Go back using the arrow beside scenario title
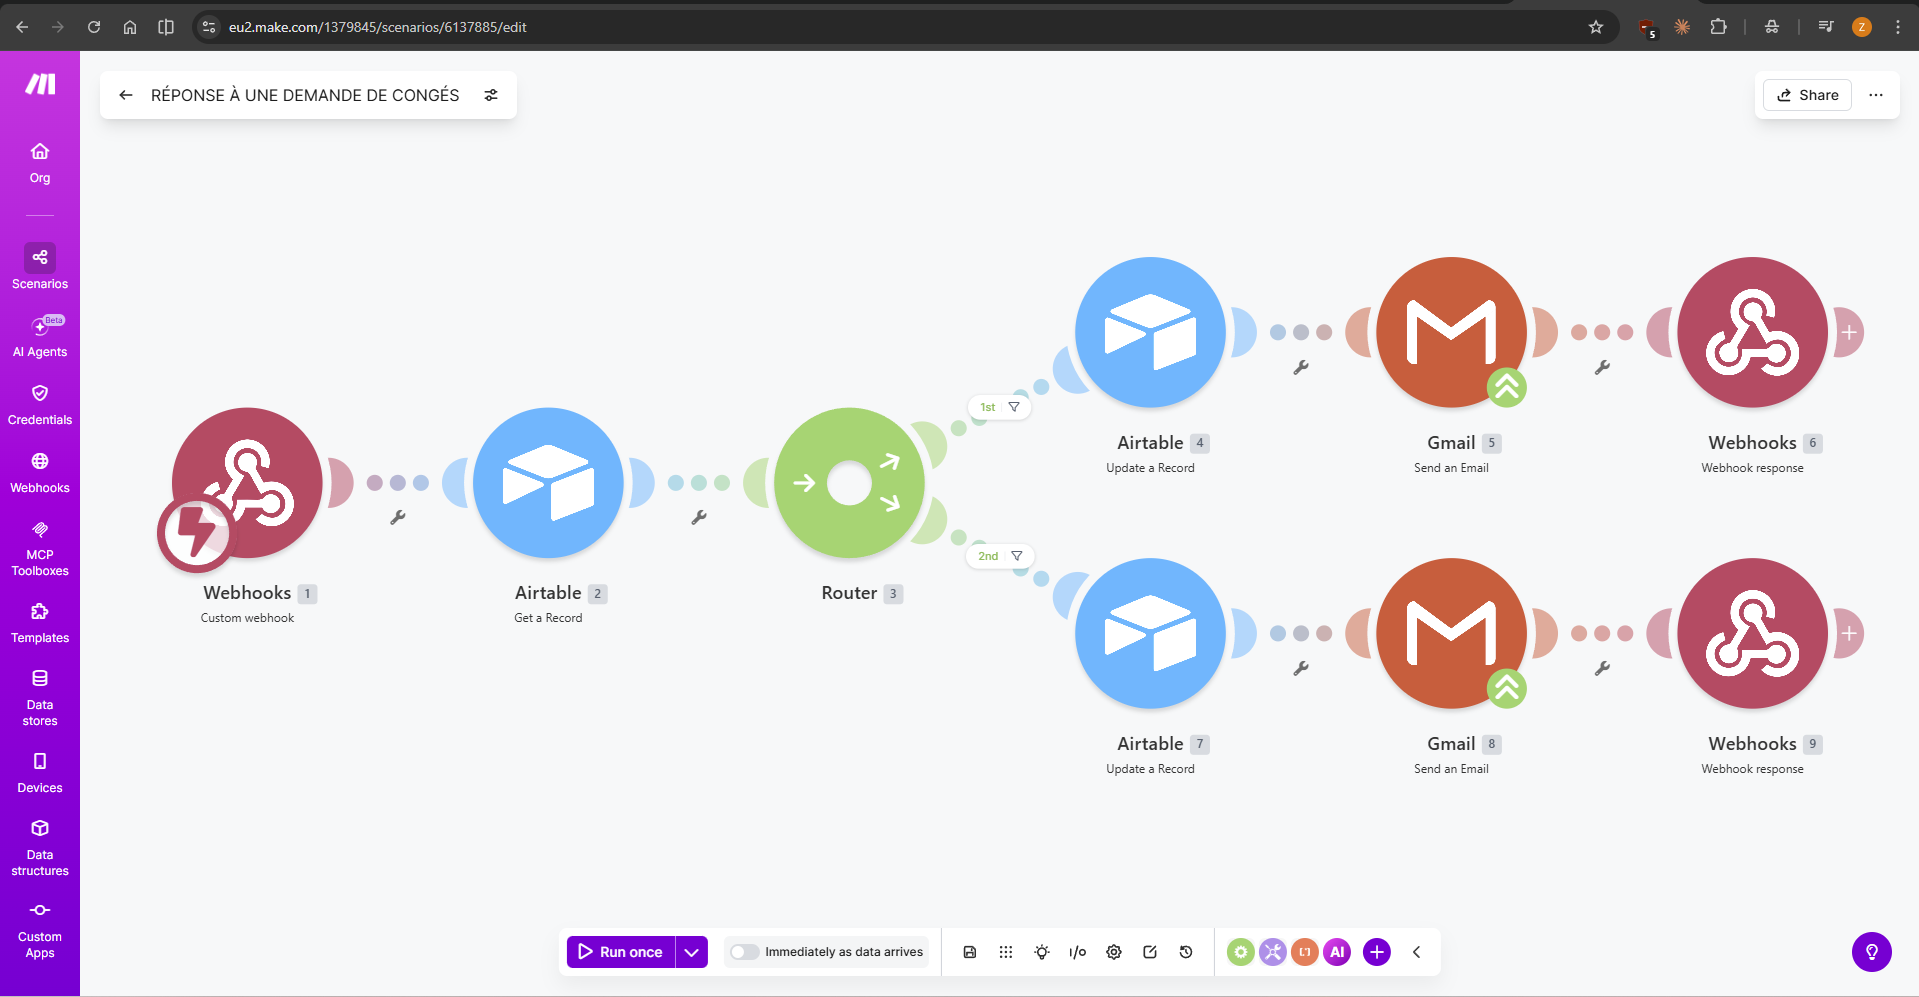This screenshot has height=997, width=1919. coord(126,95)
